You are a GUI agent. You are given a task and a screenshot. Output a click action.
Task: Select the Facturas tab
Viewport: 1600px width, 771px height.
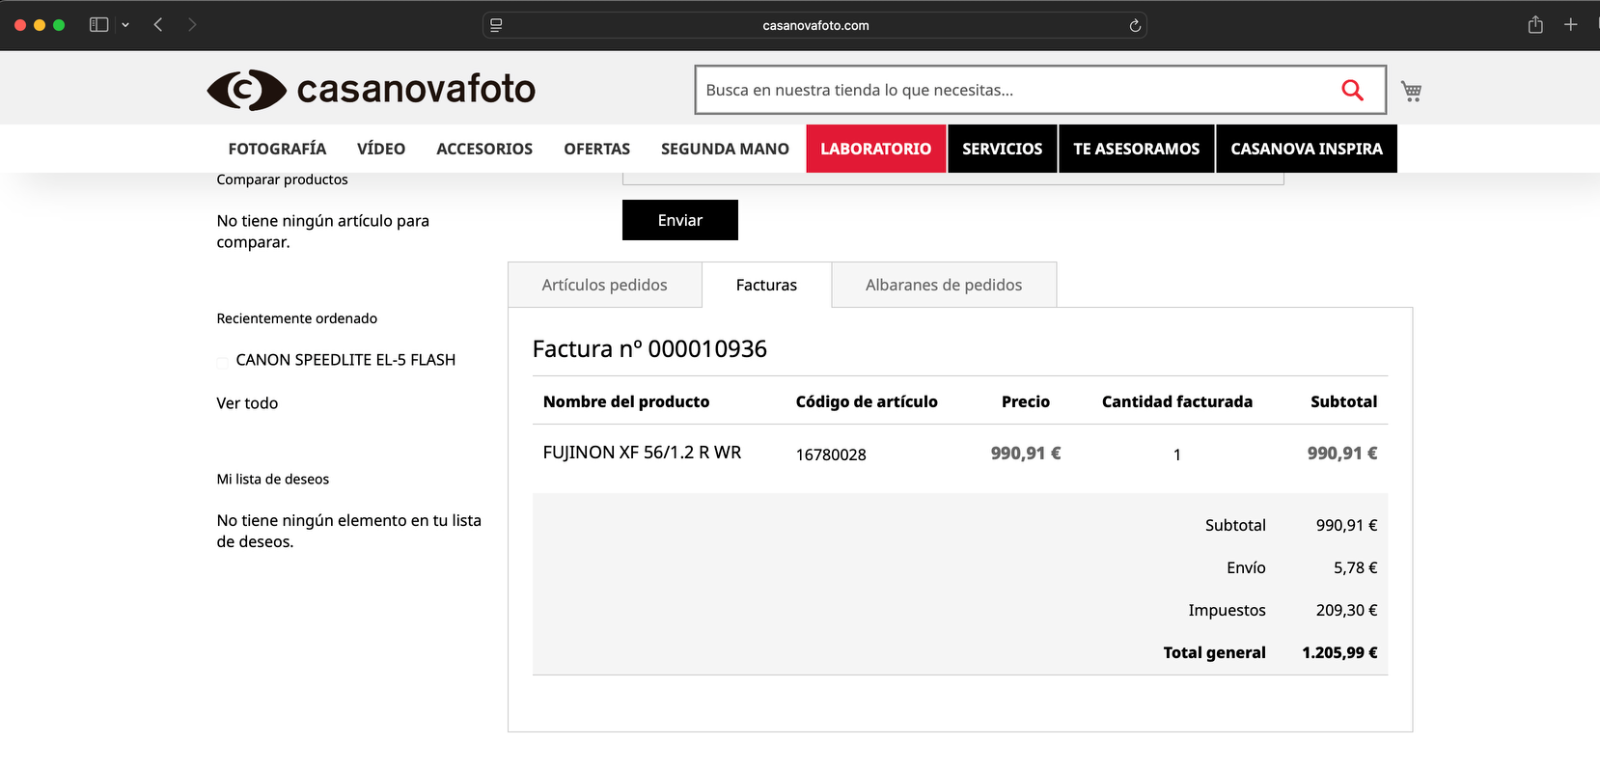tap(766, 285)
